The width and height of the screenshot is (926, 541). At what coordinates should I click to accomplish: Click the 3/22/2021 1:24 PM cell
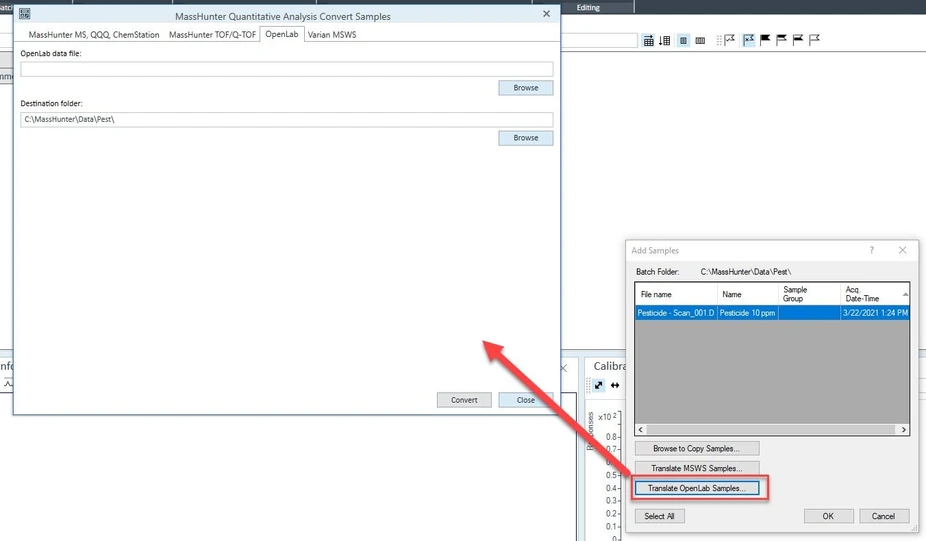click(875, 312)
